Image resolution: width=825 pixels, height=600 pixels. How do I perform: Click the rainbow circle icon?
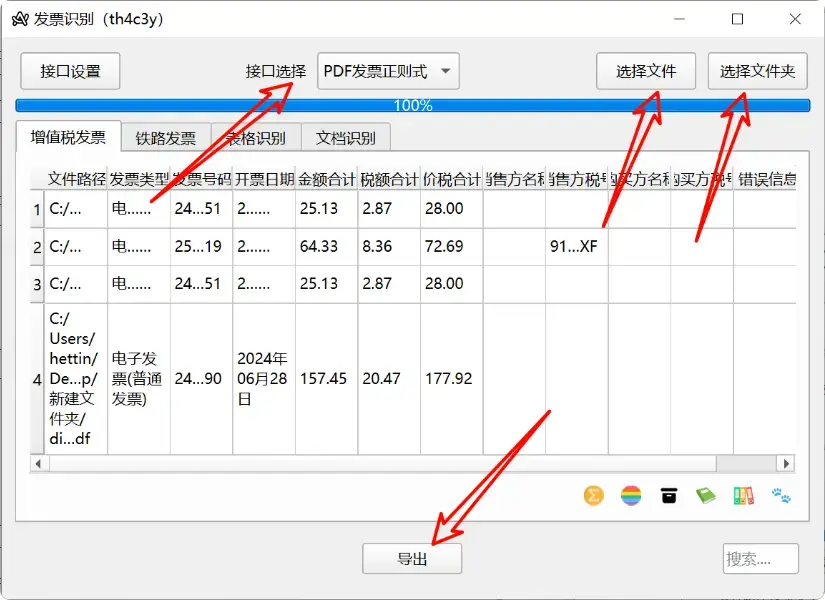tap(631, 495)
